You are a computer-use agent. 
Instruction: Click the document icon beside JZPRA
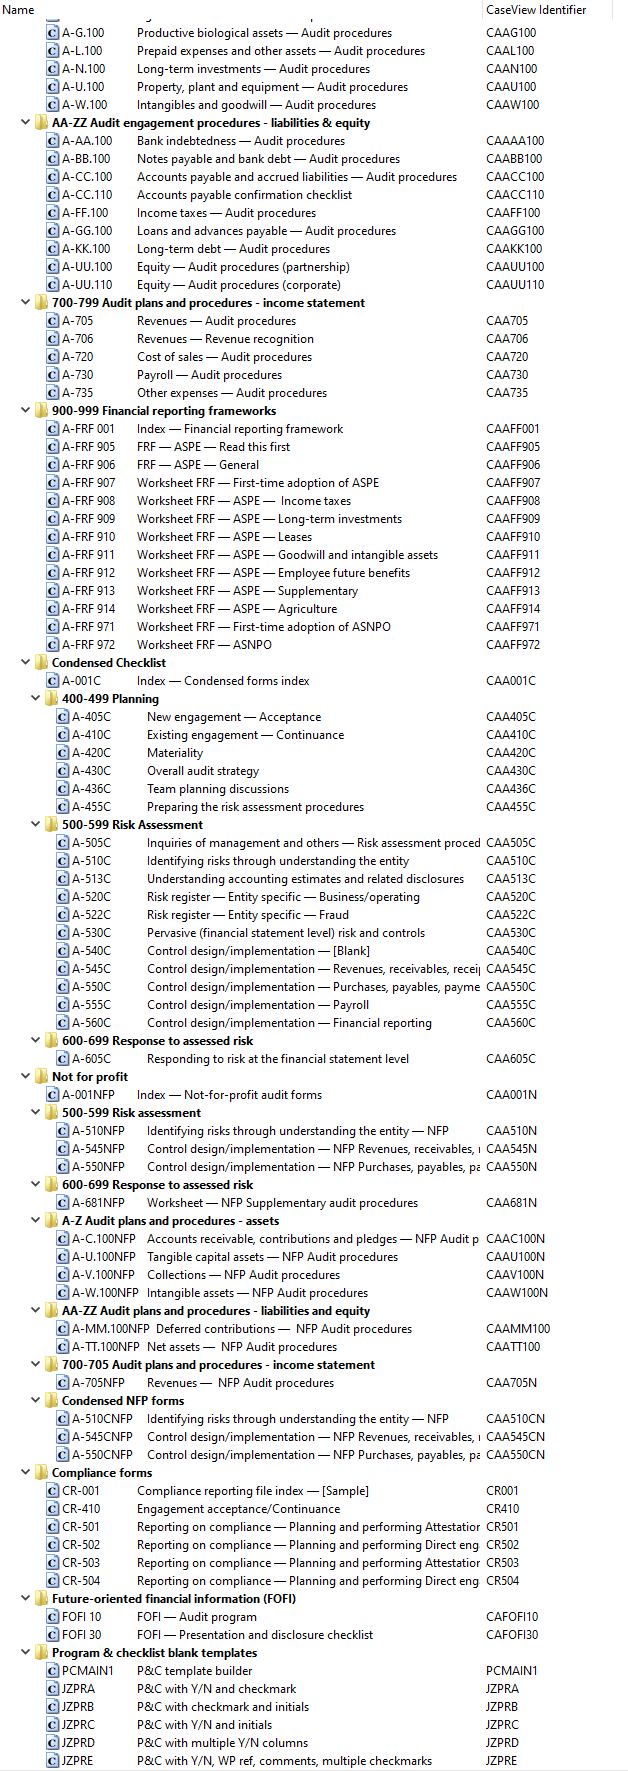(x=52, y=1689)
